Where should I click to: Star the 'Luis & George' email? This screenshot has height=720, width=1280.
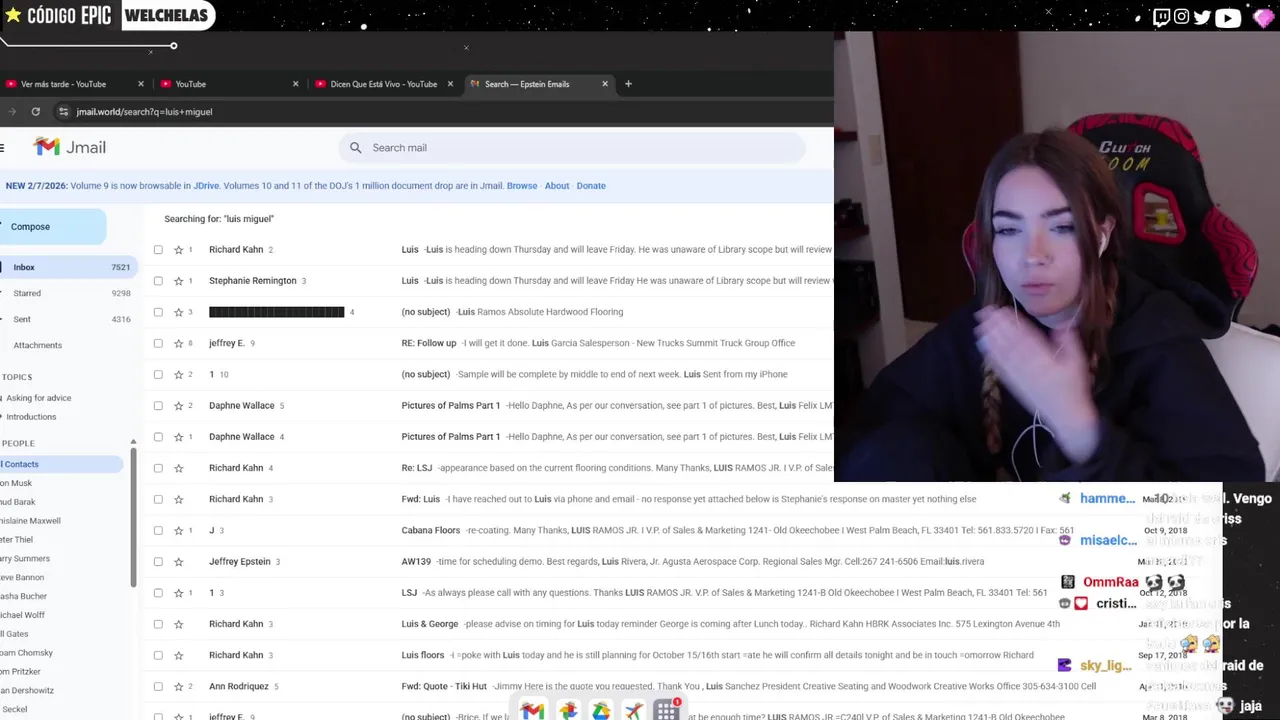tap(178, 624)
